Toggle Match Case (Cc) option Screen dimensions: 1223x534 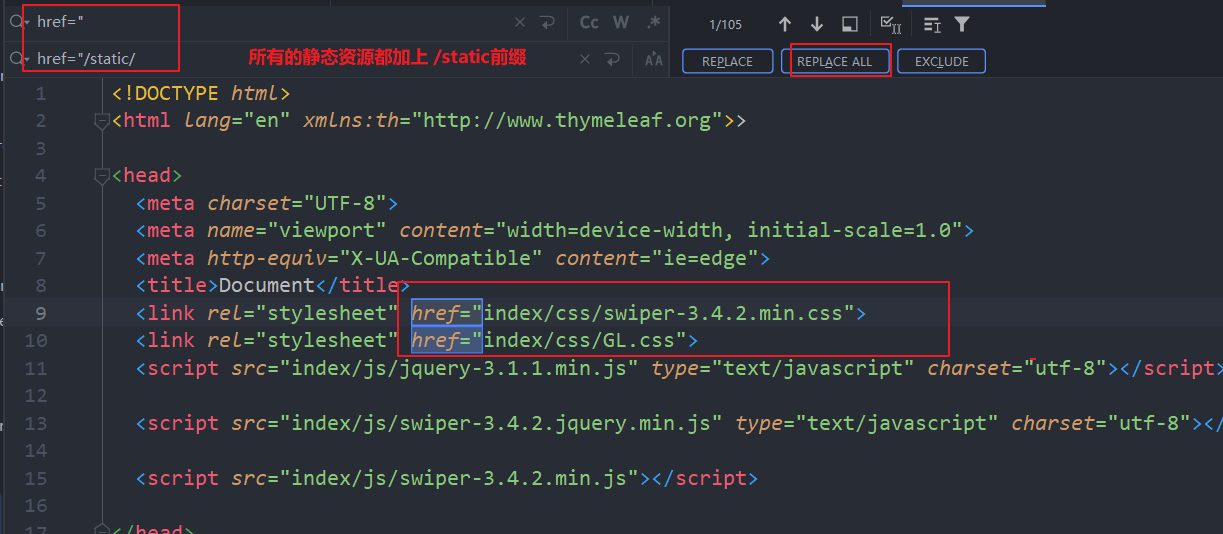point(590,22)
